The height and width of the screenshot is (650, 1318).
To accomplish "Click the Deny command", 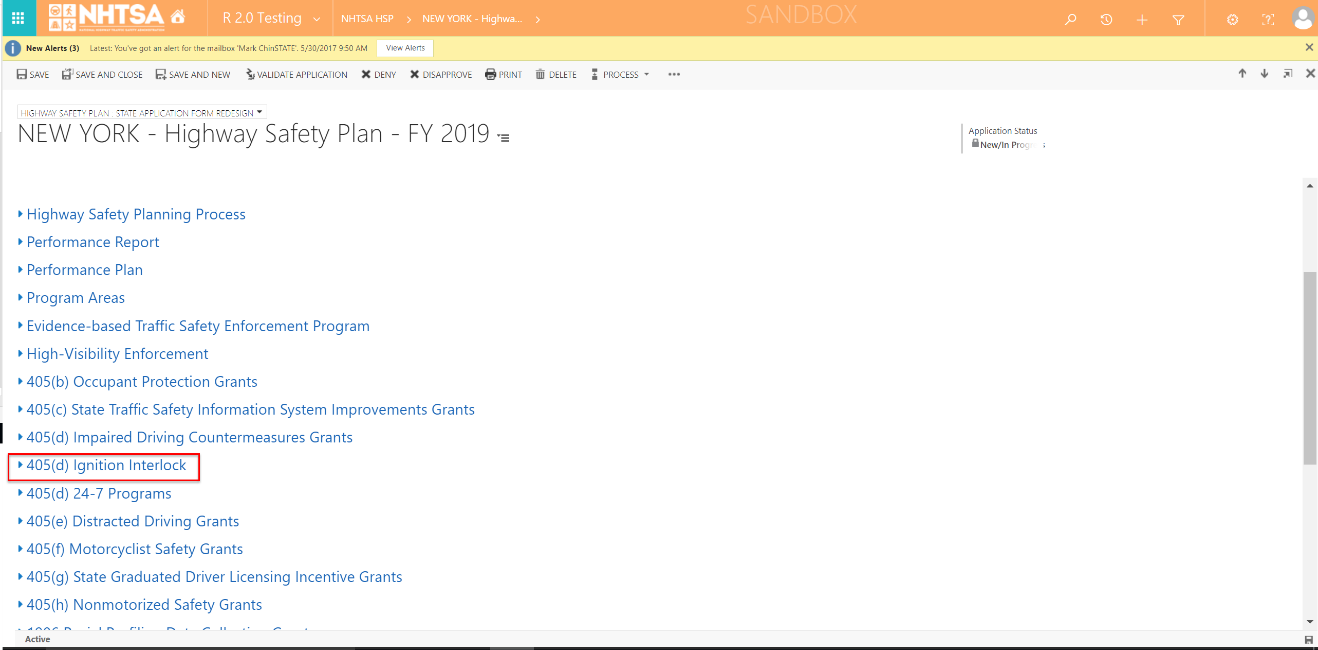I will (x=378, y=74).
